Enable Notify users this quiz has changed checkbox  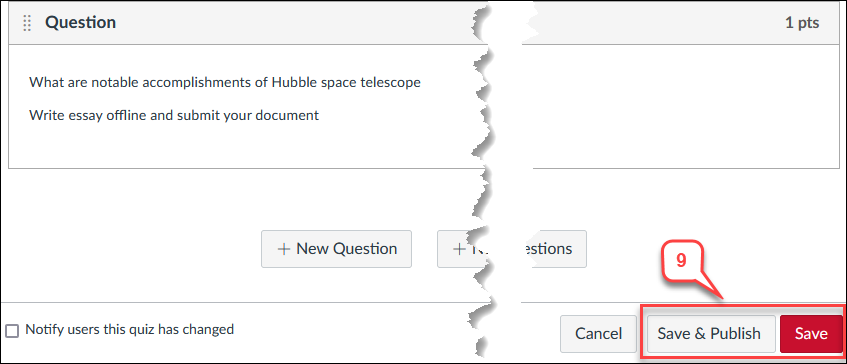(x=12, y=330)
